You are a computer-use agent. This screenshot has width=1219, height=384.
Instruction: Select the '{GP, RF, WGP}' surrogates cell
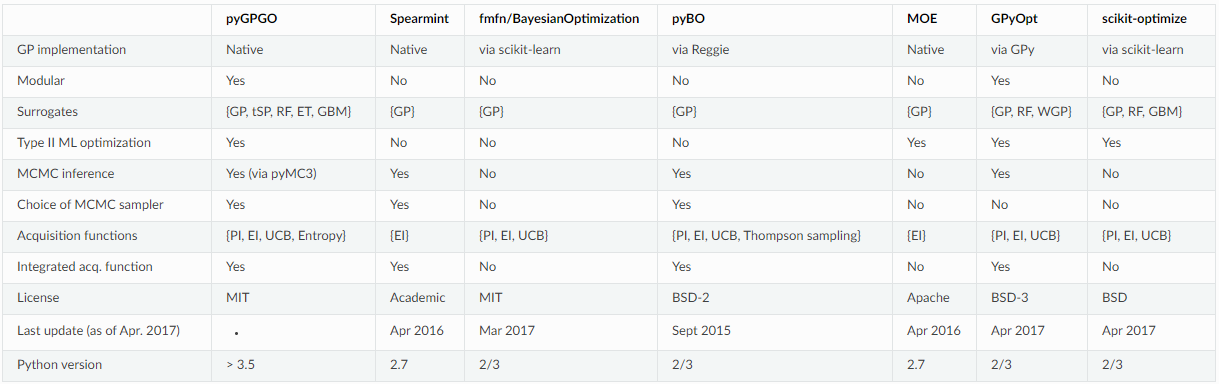[x=1031, y=112]
